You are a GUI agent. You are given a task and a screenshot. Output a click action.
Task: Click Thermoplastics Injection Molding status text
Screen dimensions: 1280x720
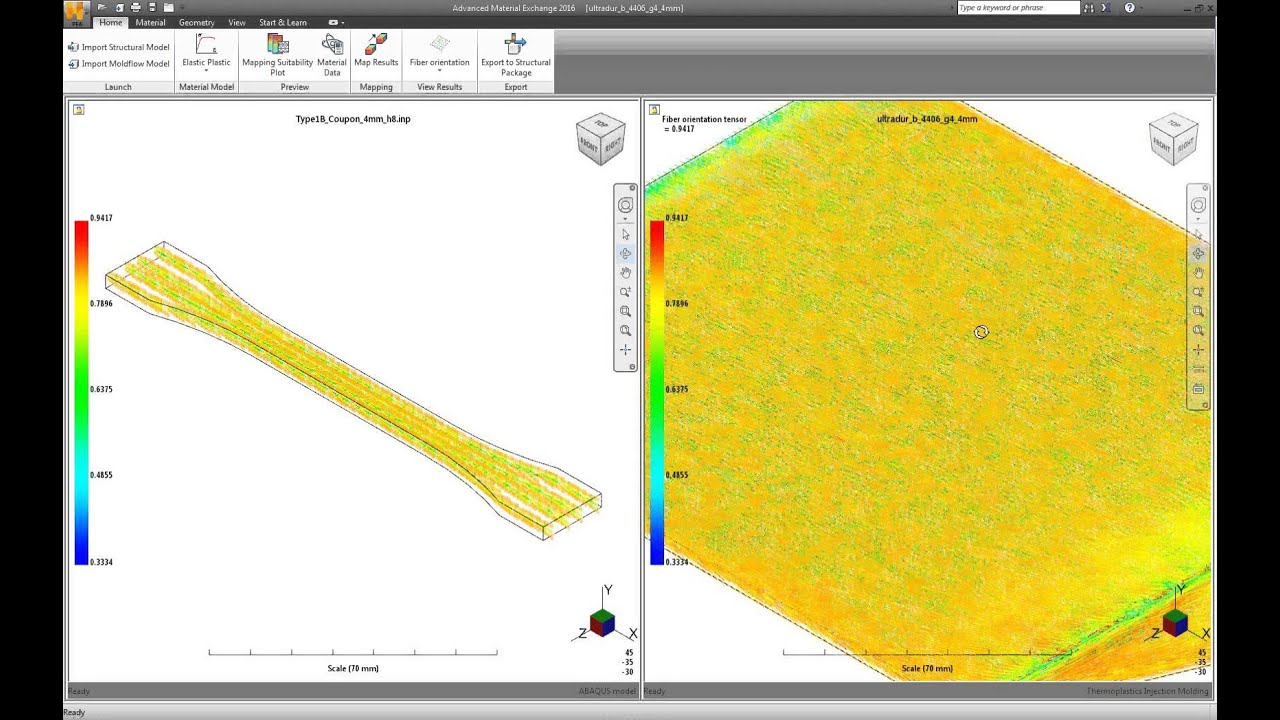point(1148,691)
